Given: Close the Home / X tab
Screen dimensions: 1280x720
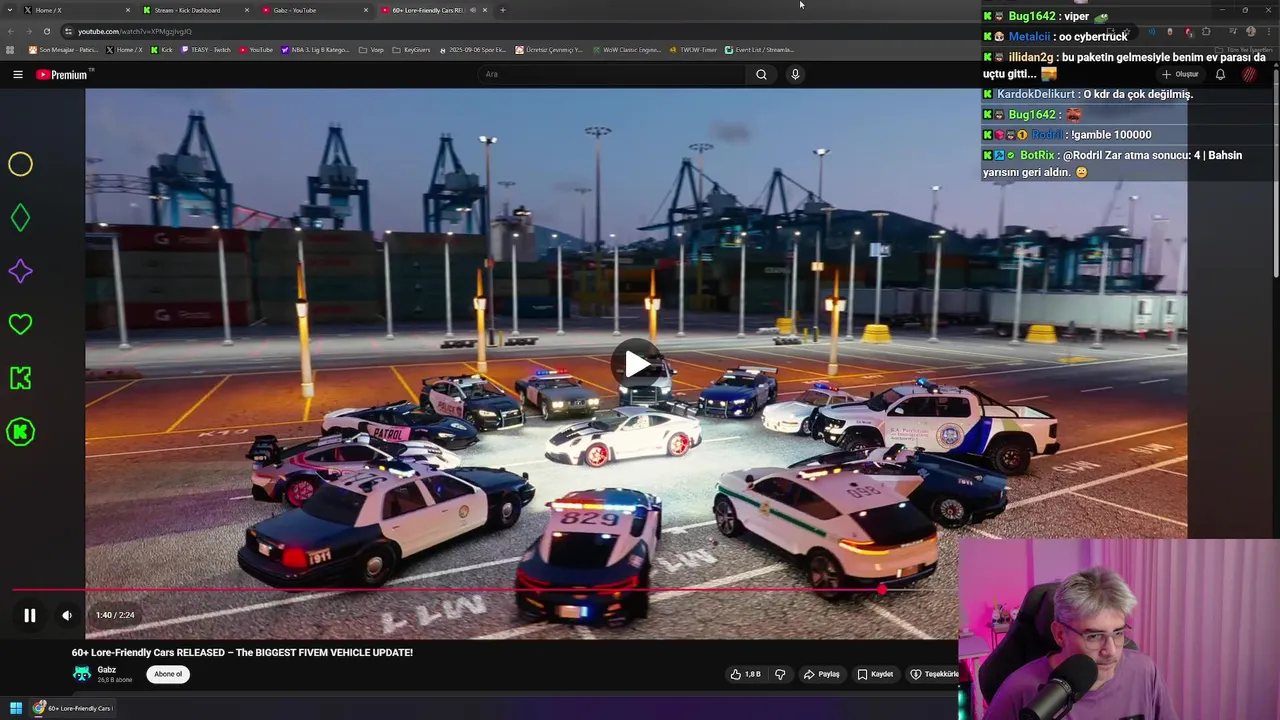Looking at the screenshot, I should tap(128, 10).
